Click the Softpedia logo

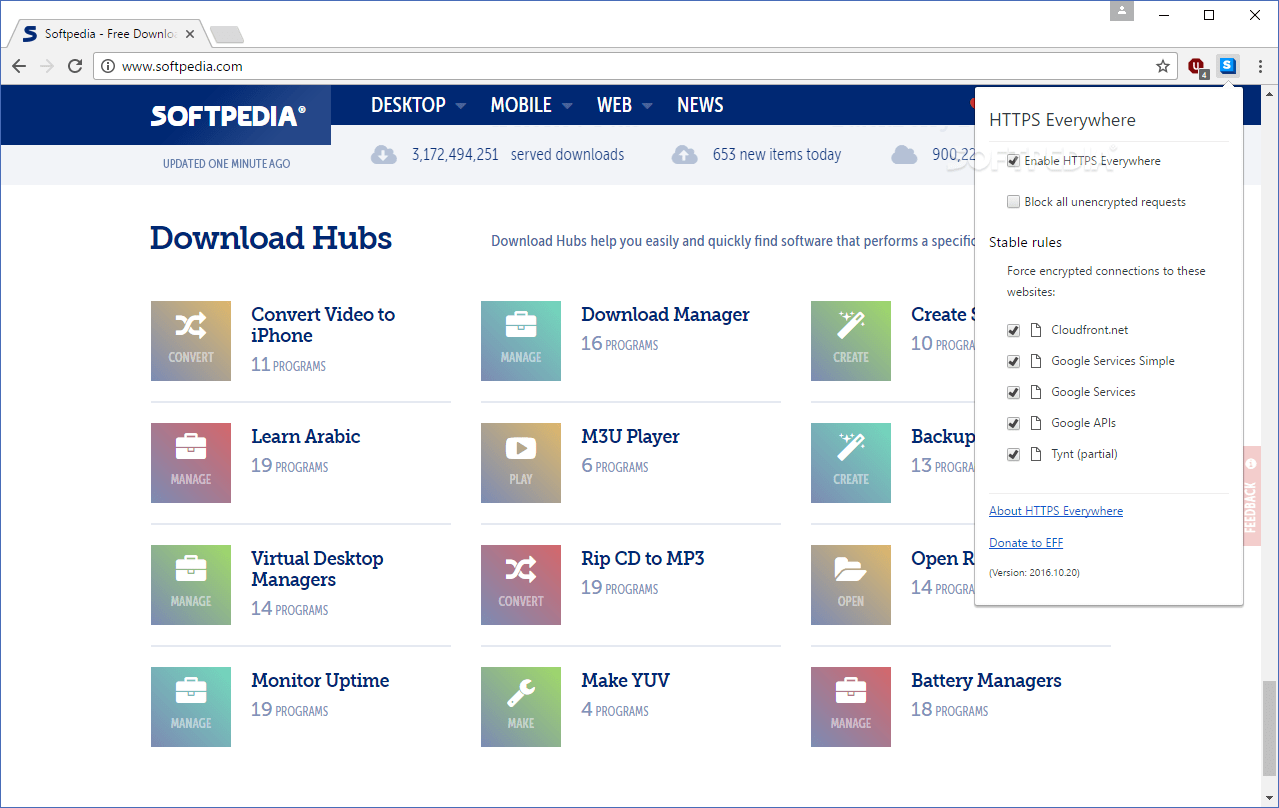tap(229, 116)
